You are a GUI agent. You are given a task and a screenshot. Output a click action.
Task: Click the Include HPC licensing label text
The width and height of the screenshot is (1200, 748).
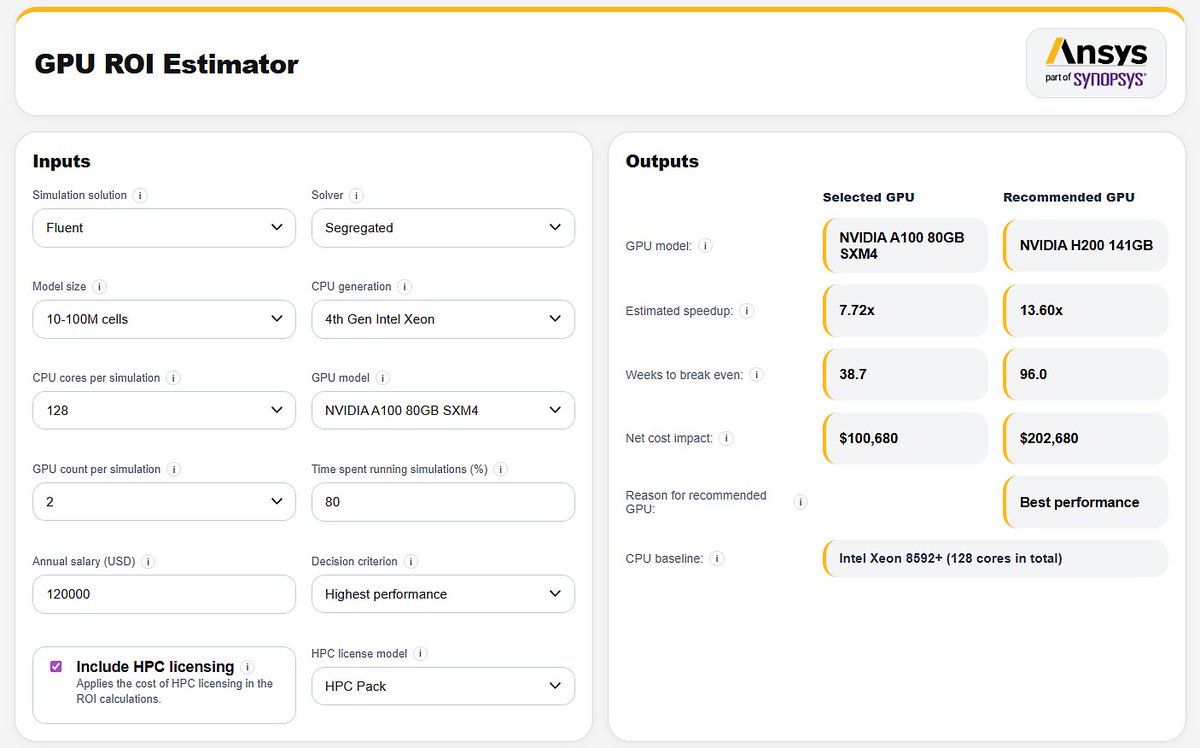pos(155,667)
